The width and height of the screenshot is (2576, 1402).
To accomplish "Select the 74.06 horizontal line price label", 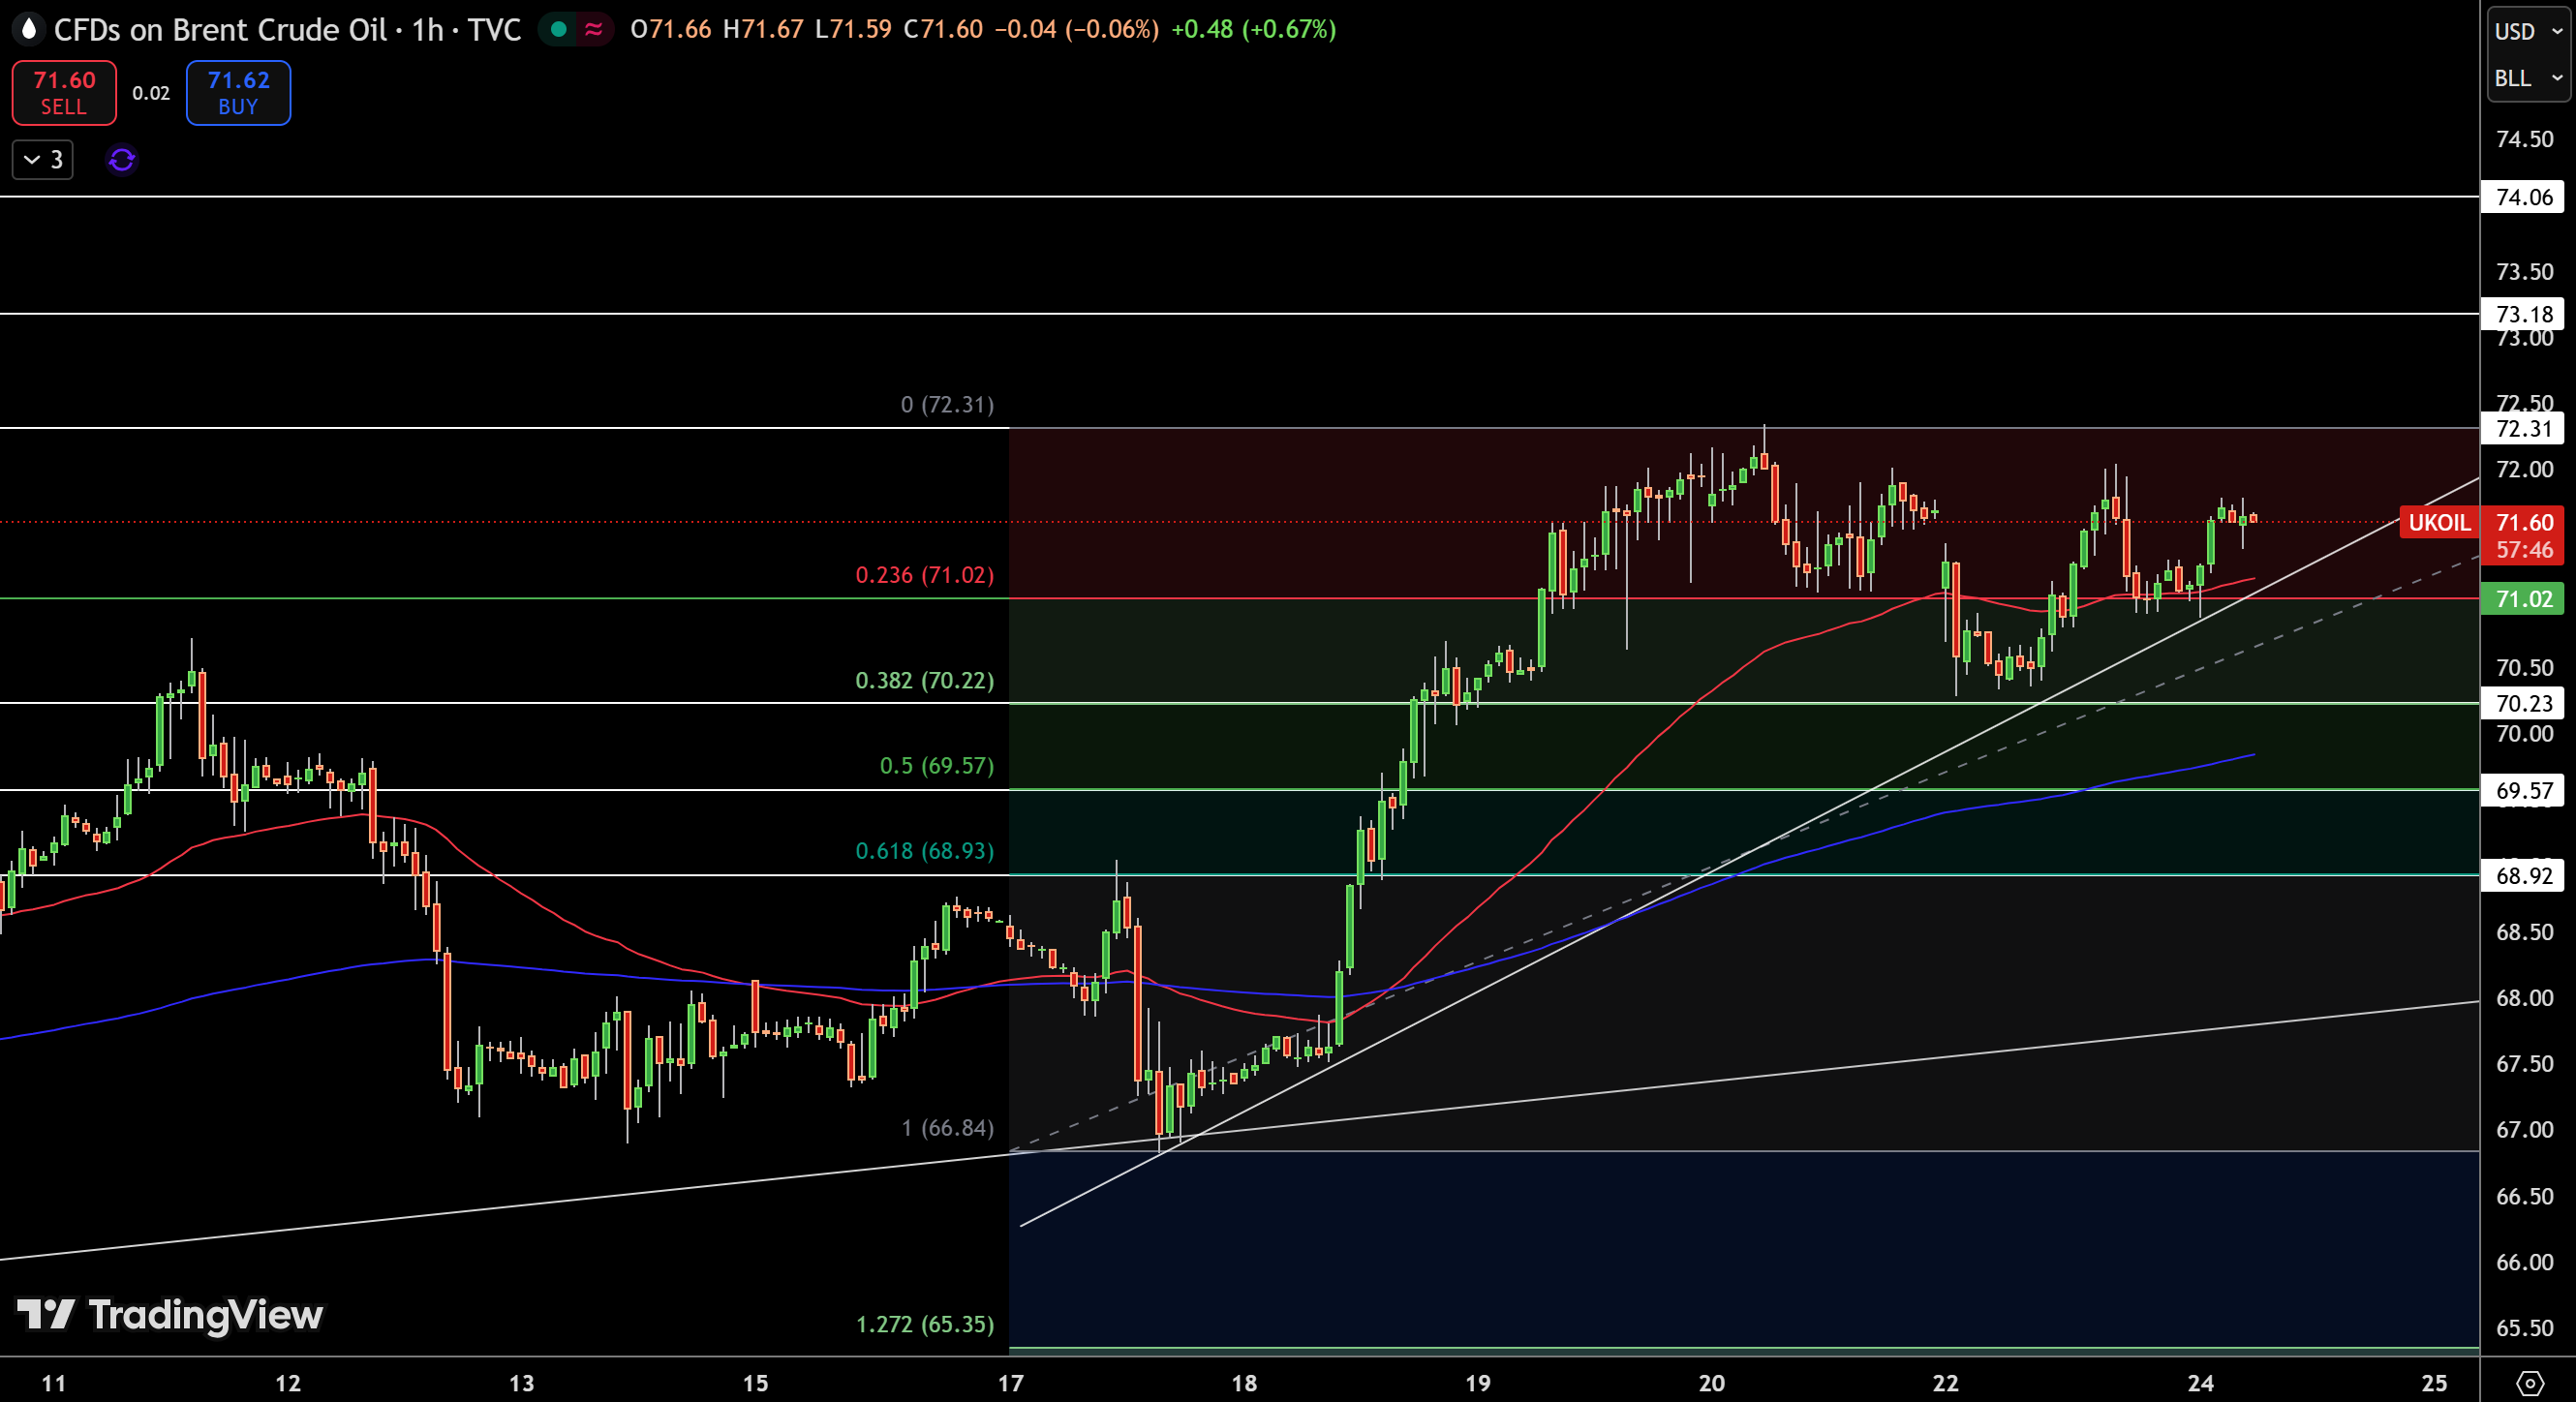I will 2524,197.
